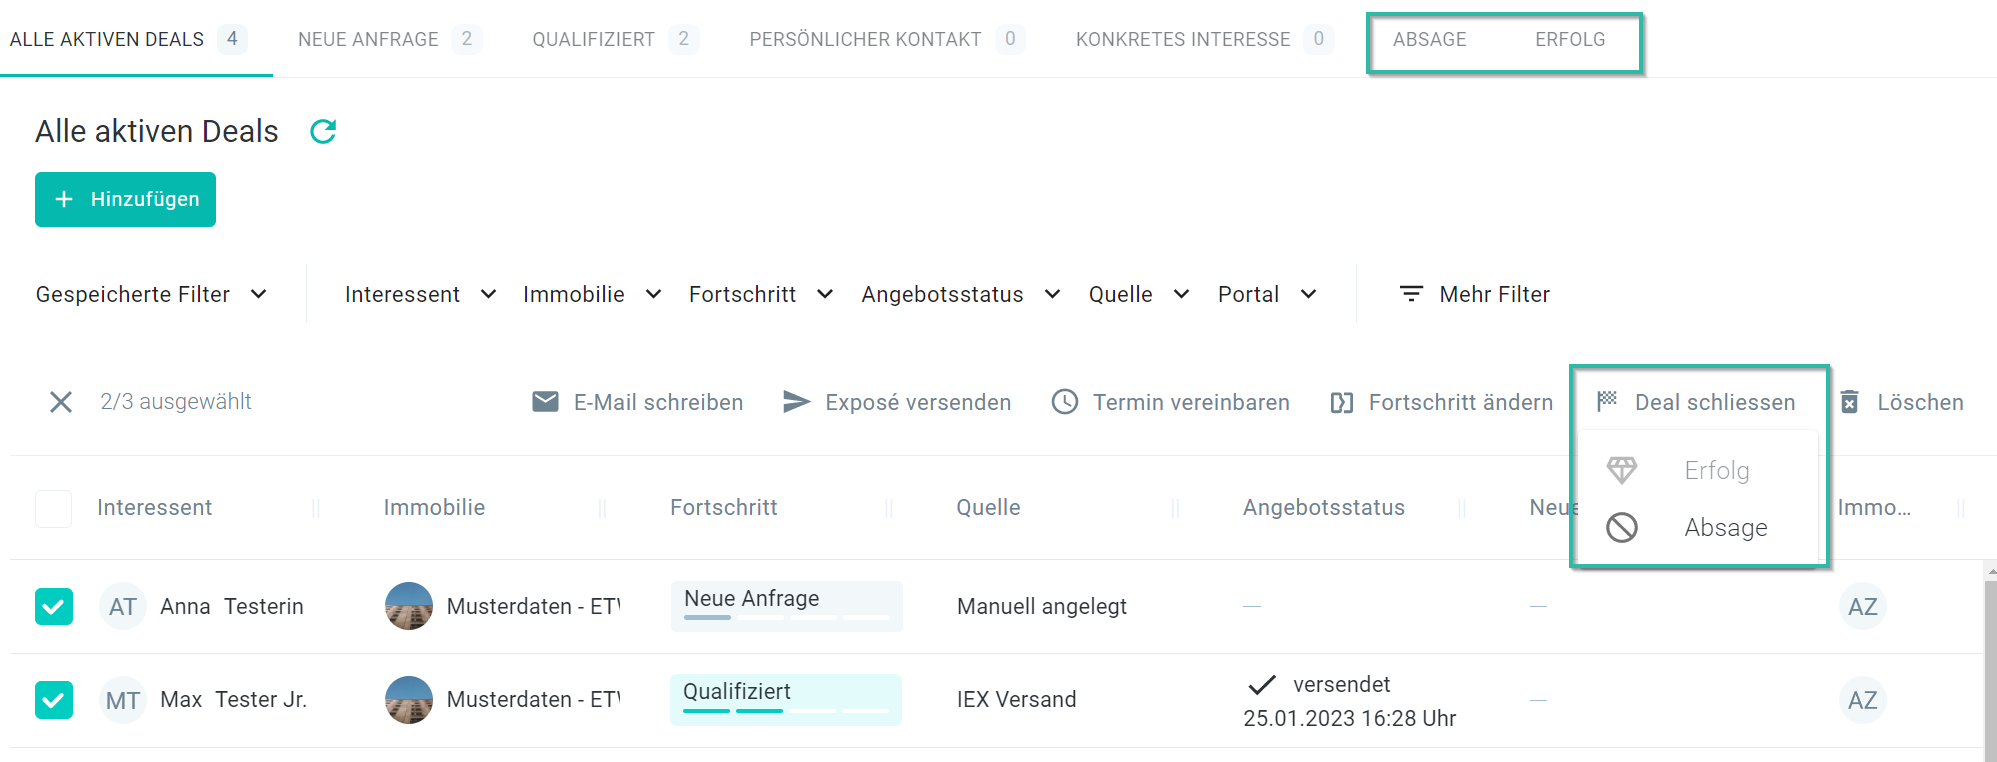Choose Absage in Deal schliessen menu
The image size is (1997, 762).
[x=1725, y=527]
